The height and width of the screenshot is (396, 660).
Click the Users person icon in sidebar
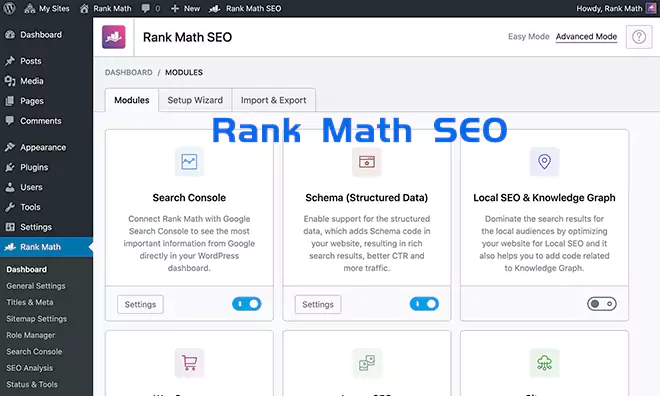click(x=10, y=187)
